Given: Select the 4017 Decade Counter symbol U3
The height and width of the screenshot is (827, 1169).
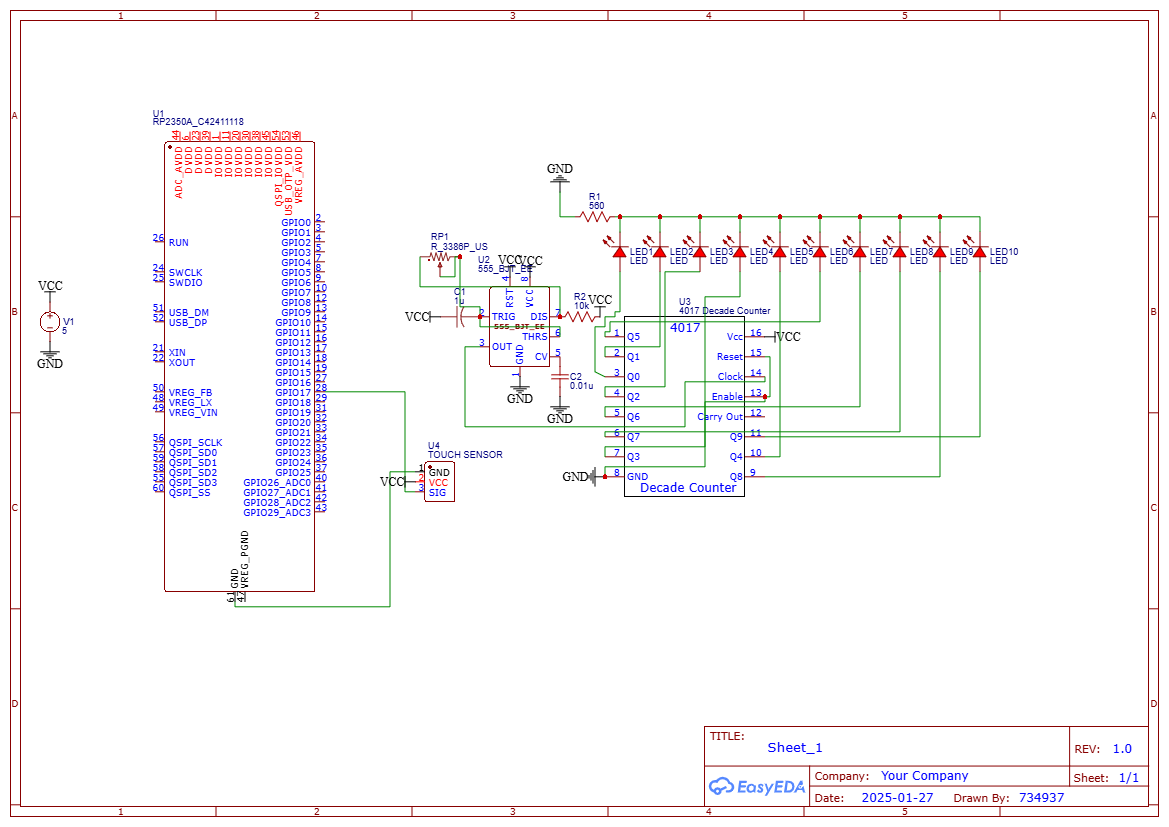Looking at the screenshot, I should coord(685,405).
